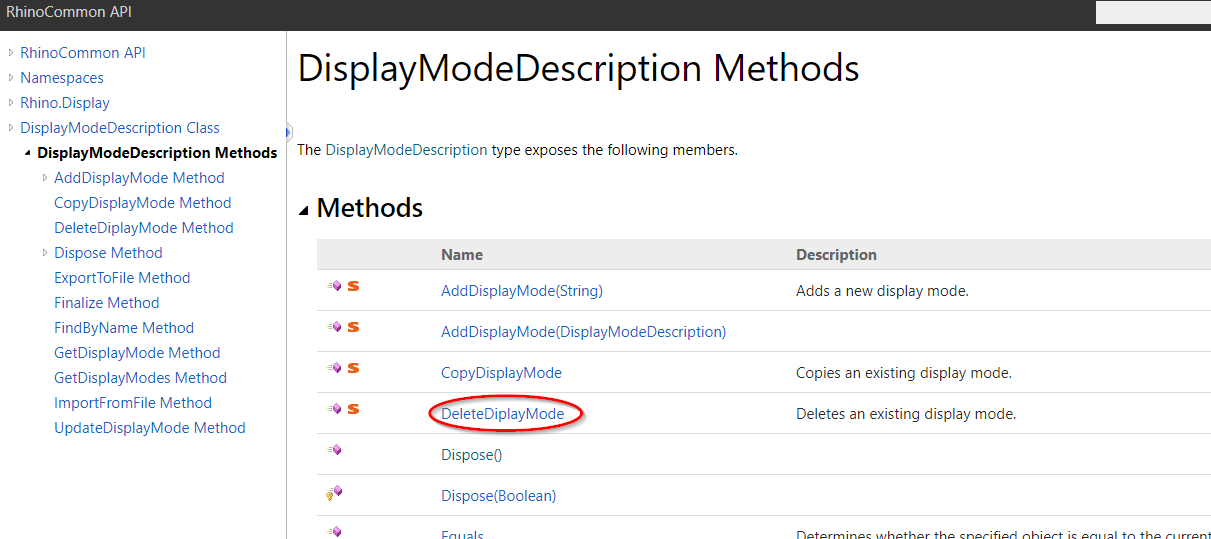Click static S icon in DeleteDiplayMode row
Image resolution: width=1211 pixels, height=539 pixels.
tap(353, 409)
